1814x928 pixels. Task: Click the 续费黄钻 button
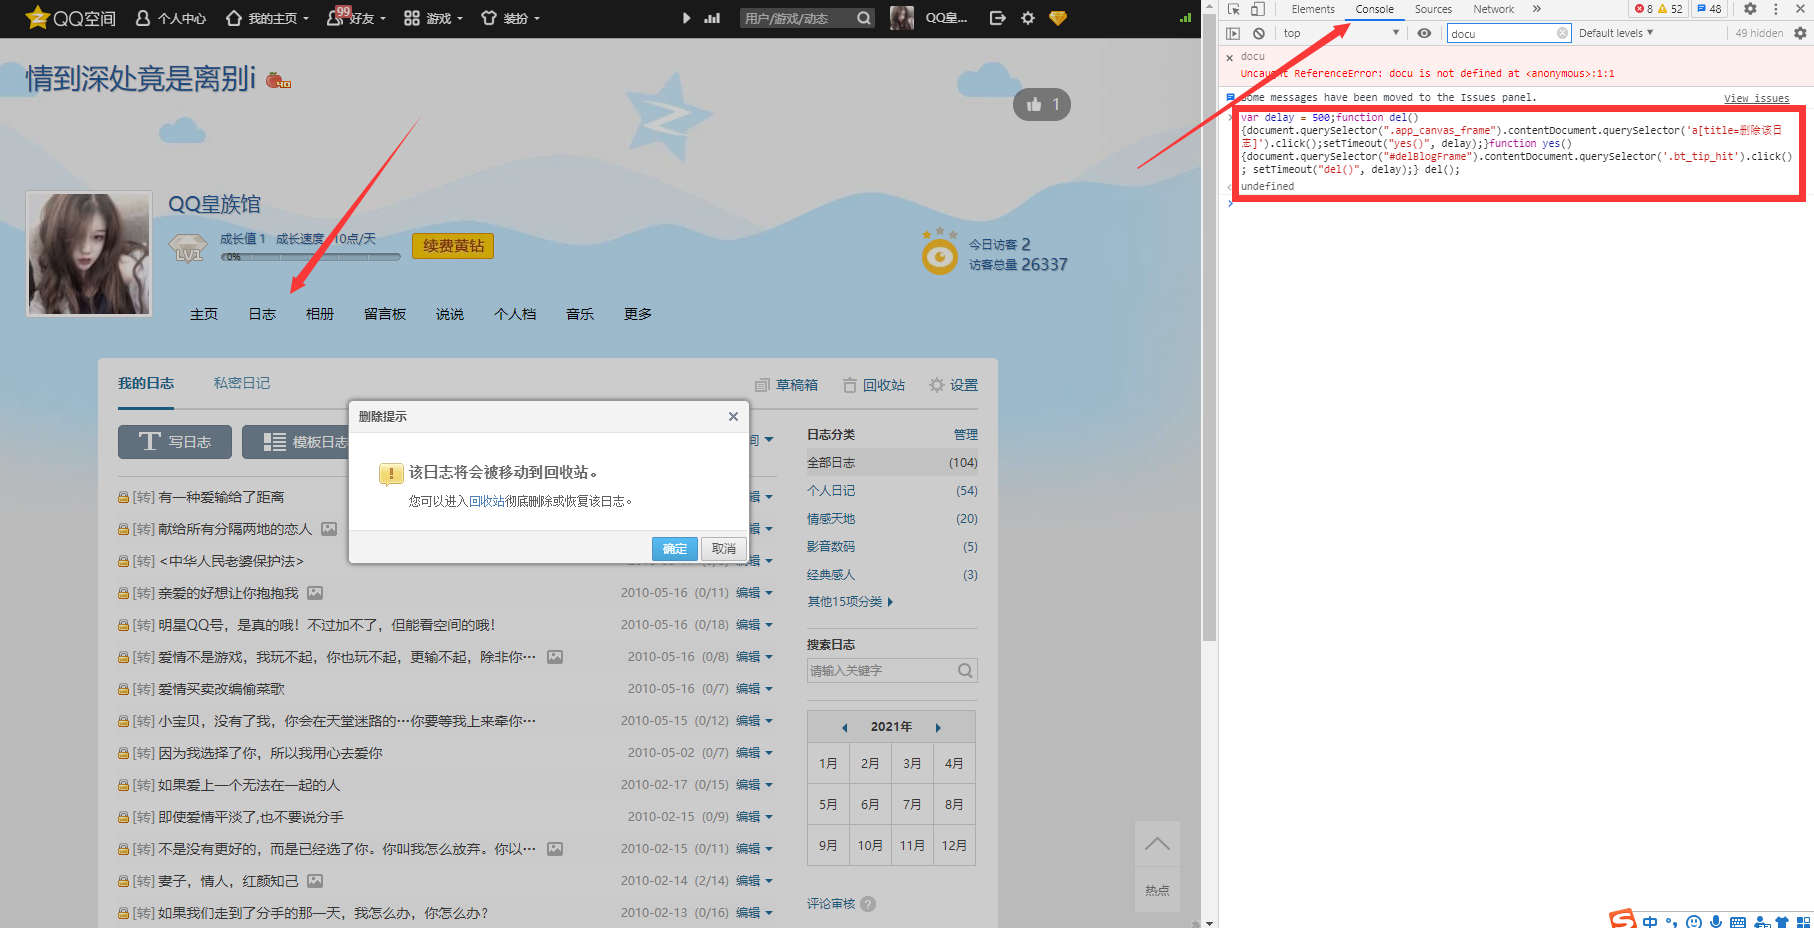[x=453, y=245]
